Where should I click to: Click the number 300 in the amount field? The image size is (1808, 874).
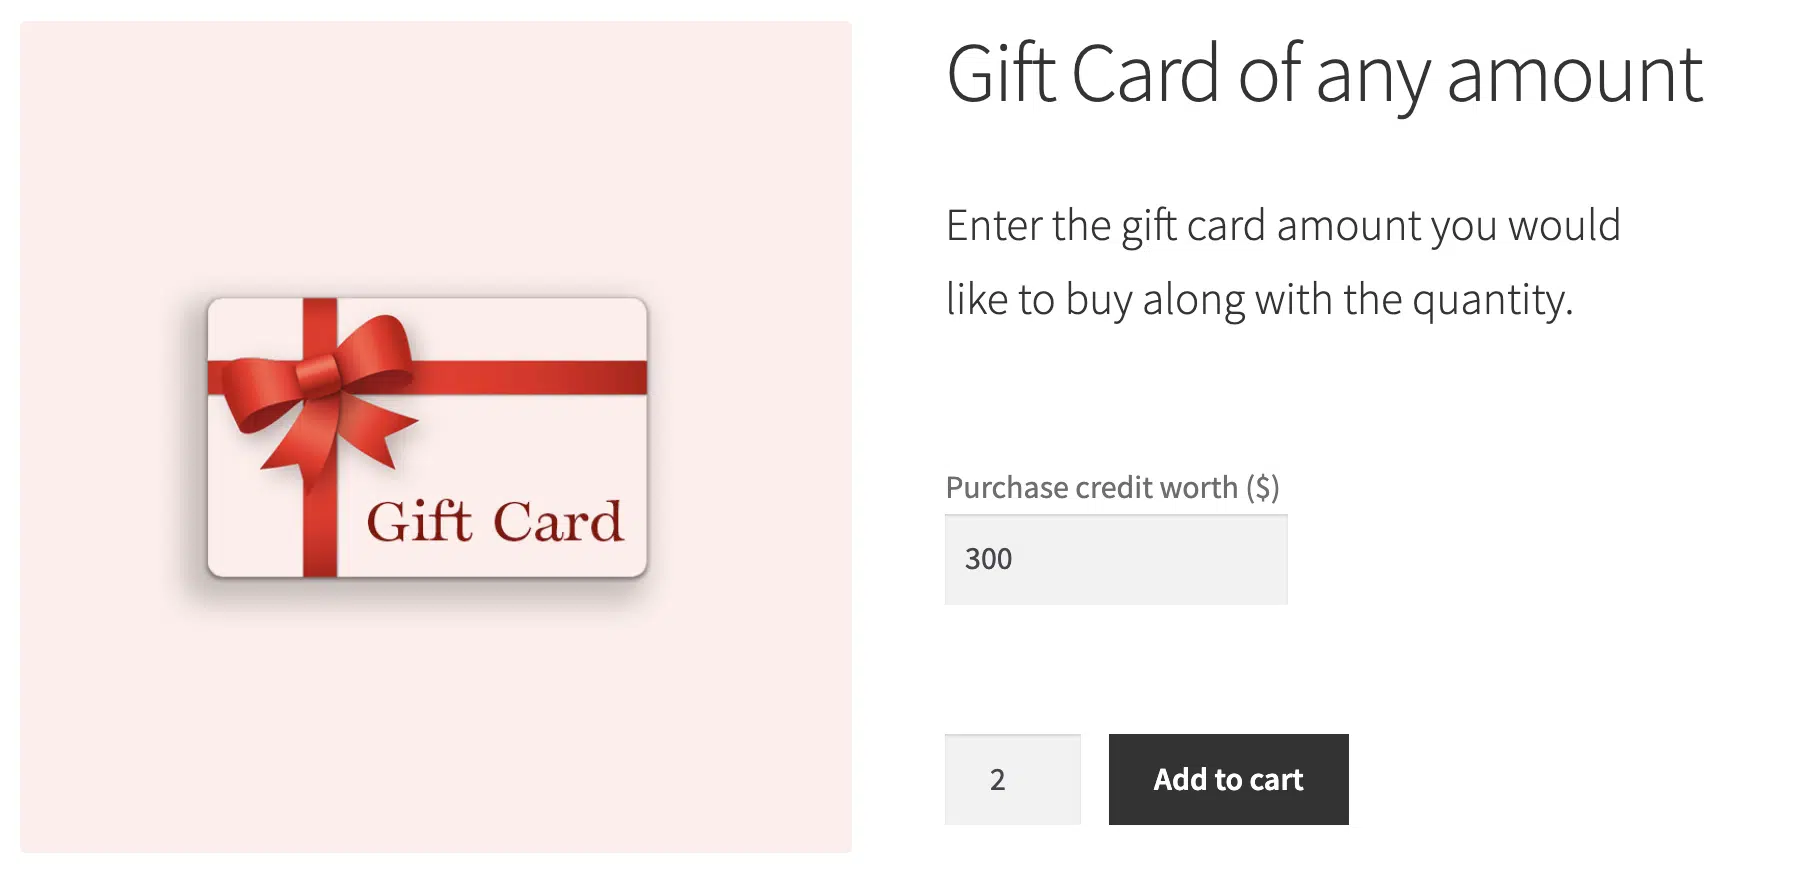[988, 559]
